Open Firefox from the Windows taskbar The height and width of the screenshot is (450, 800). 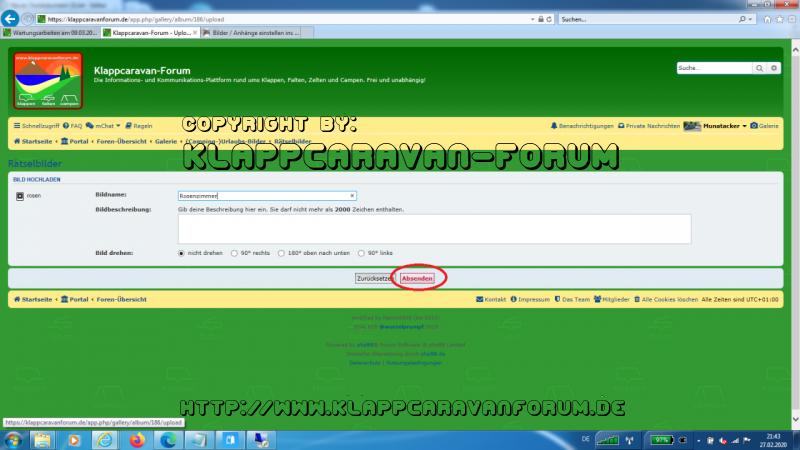point(137,439)
